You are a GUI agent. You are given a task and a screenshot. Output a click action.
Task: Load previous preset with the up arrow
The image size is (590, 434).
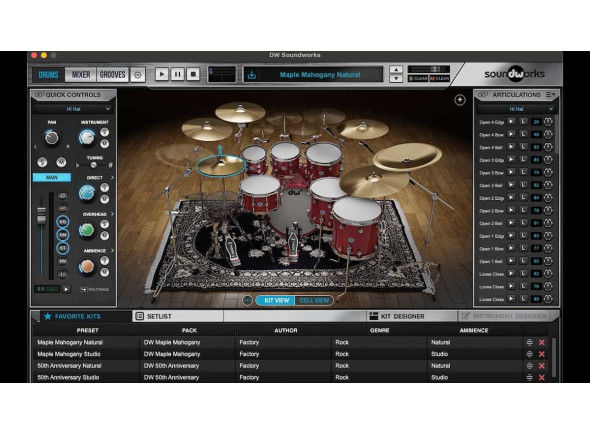pyautogui.click(x=396, y=70)
